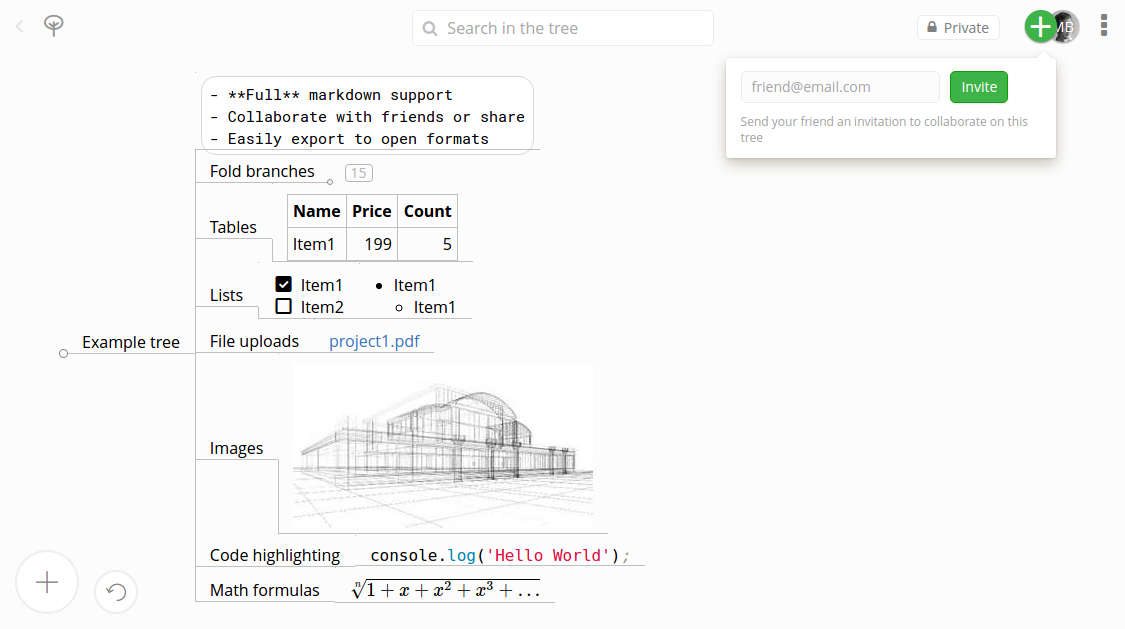Click the Item1 table cell
The width and height of the screenshot is (1125, 629).
tap(316, 245)
